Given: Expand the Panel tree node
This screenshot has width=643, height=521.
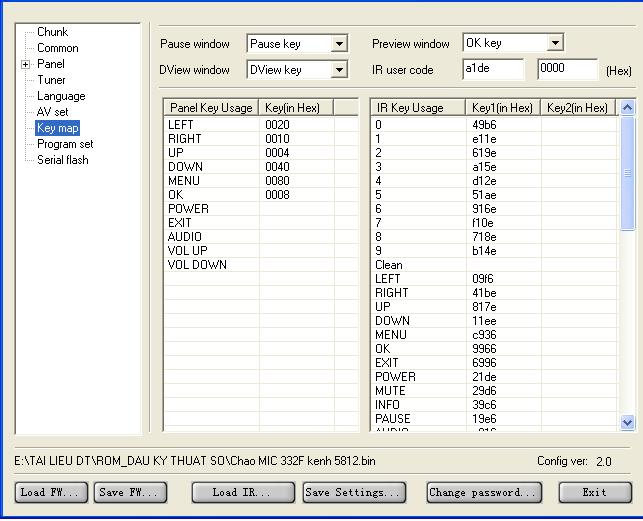Looking at the screenshot, I should click(25, 64).
